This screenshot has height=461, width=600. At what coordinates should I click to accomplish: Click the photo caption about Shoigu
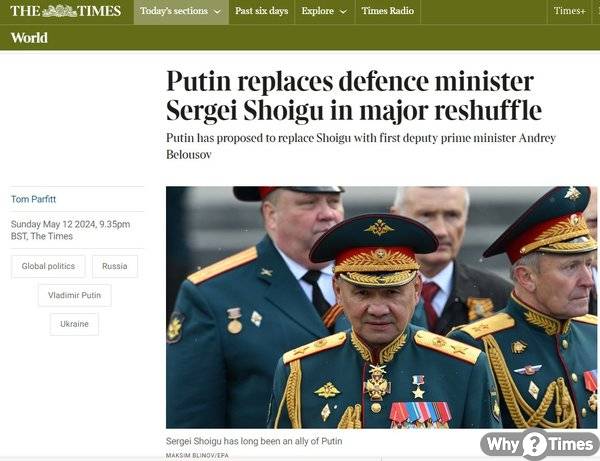tap(254, 441)
